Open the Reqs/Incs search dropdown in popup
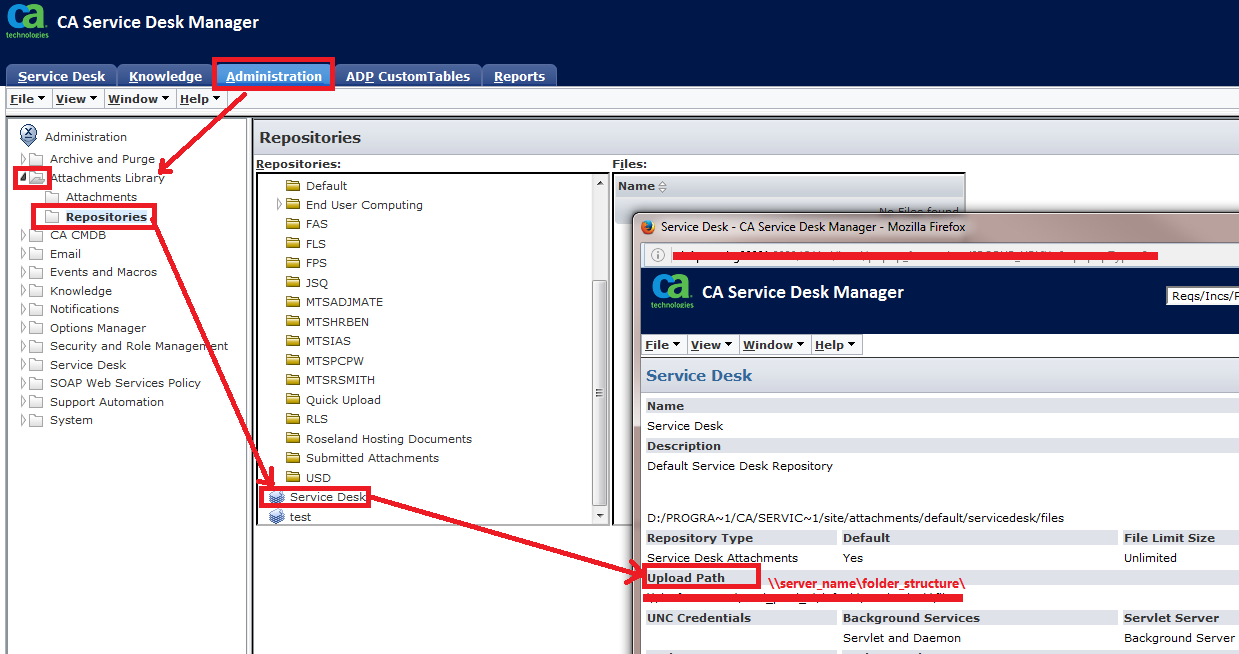 click(x=1202, y=295)
